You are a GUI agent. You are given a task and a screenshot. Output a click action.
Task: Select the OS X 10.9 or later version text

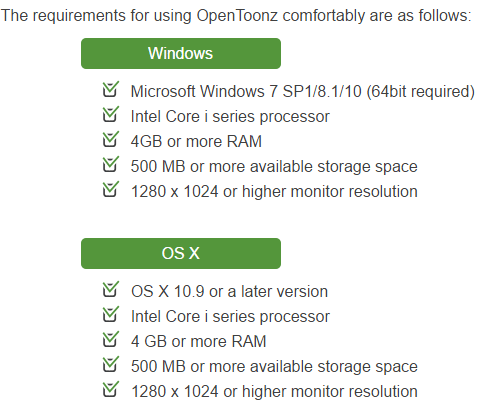229,291
